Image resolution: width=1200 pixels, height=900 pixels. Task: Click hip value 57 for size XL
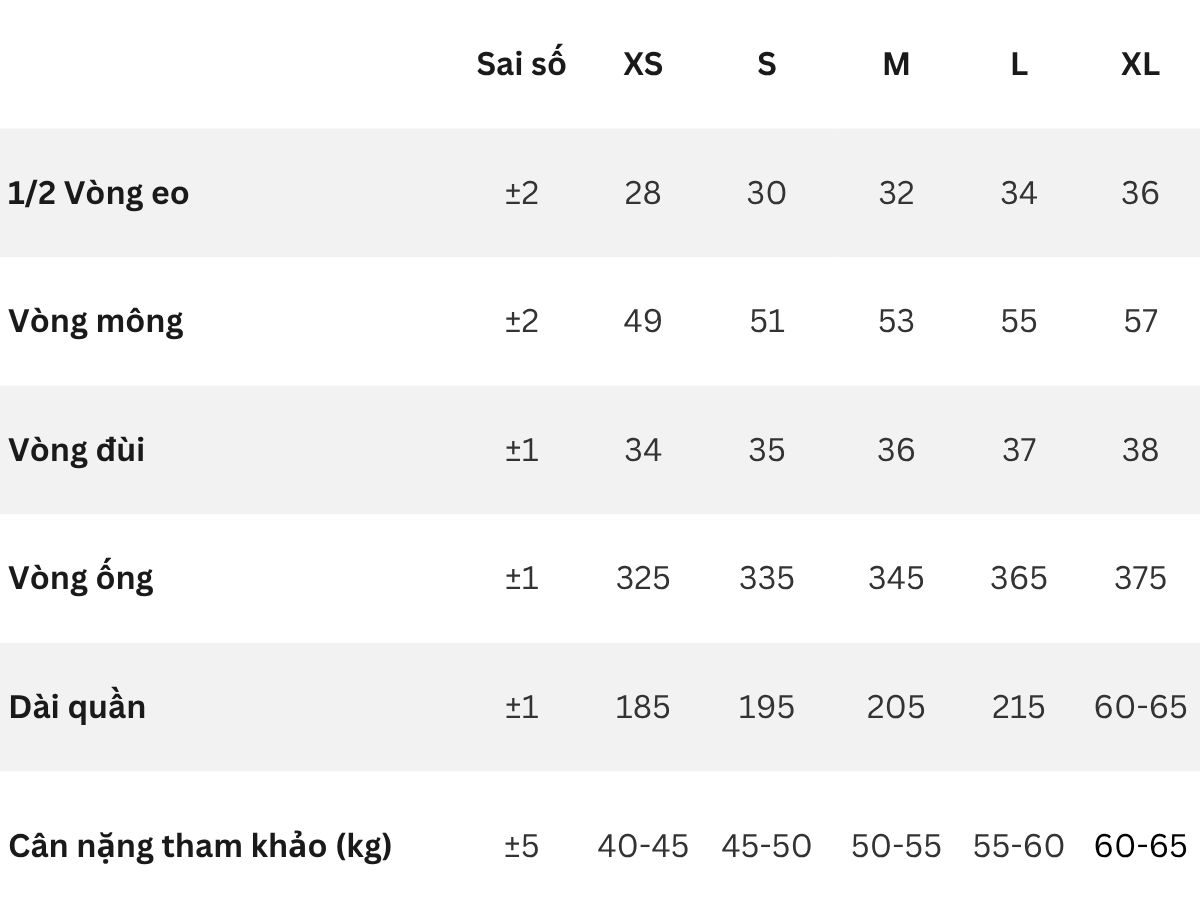(x=1140, y=321)
